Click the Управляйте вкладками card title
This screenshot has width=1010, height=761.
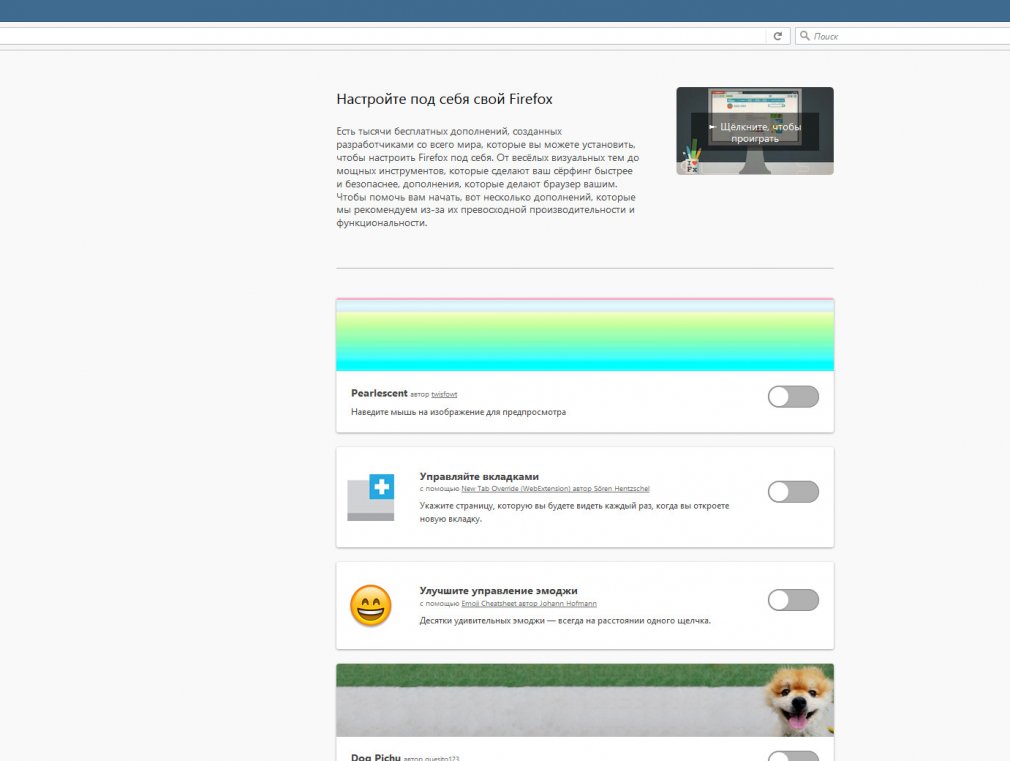pyautogui.click(x=479, y=477)
